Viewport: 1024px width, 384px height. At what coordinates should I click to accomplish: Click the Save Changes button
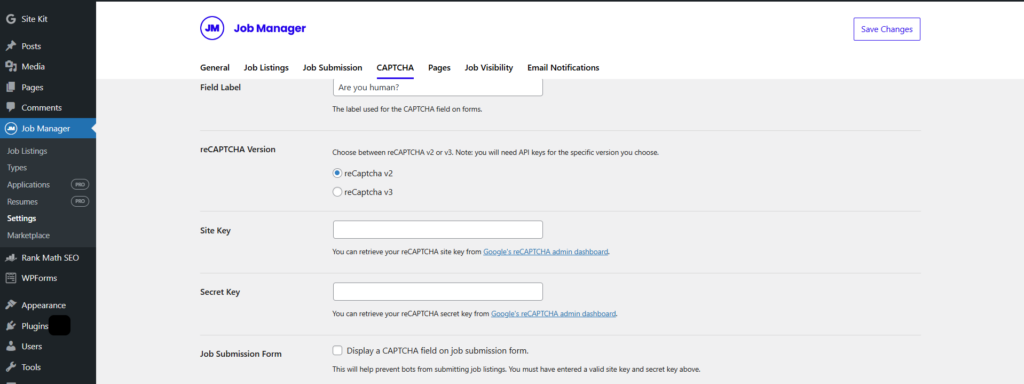(887, 29)
